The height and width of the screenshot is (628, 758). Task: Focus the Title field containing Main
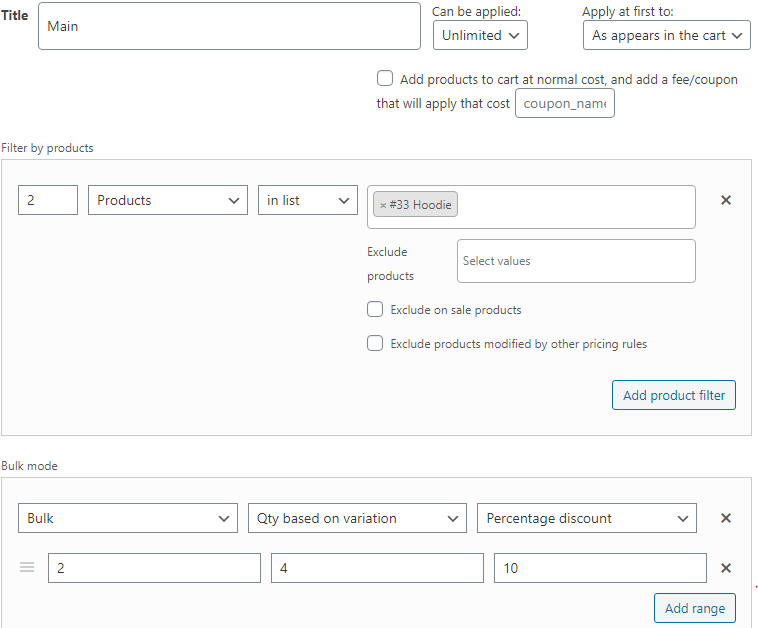coord(229,26)
